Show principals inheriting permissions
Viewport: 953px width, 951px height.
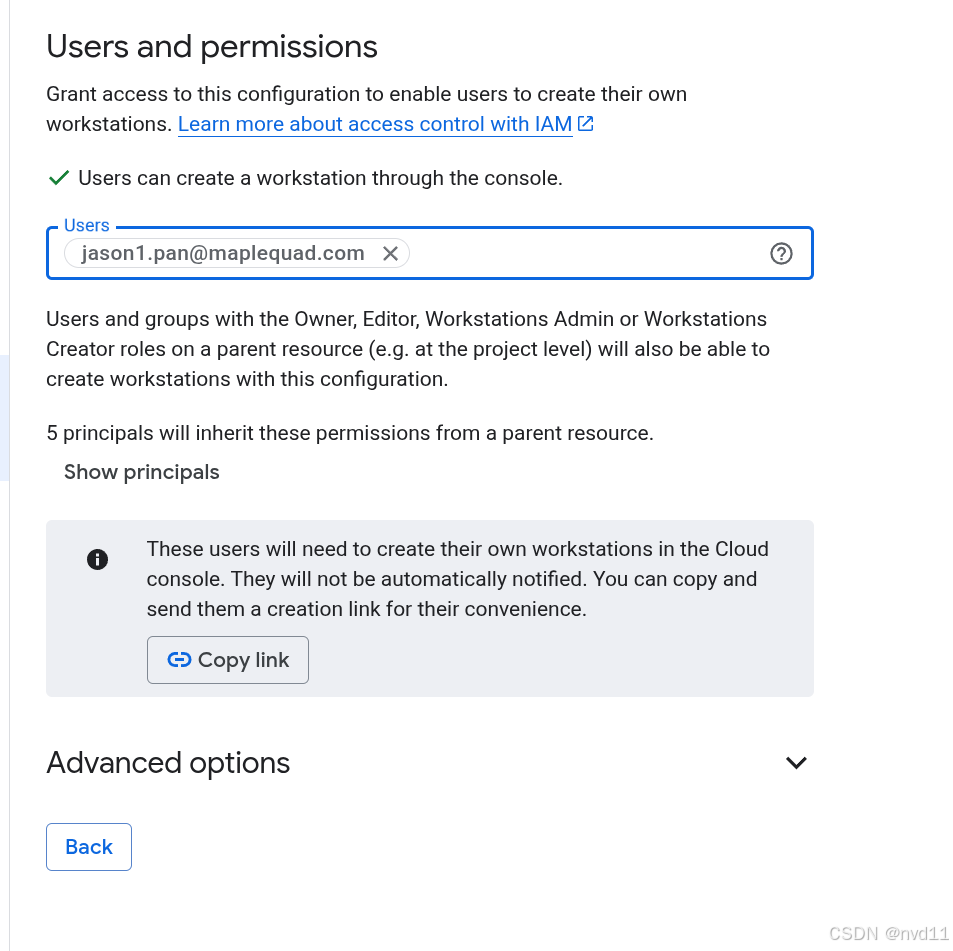coord(142,472)
